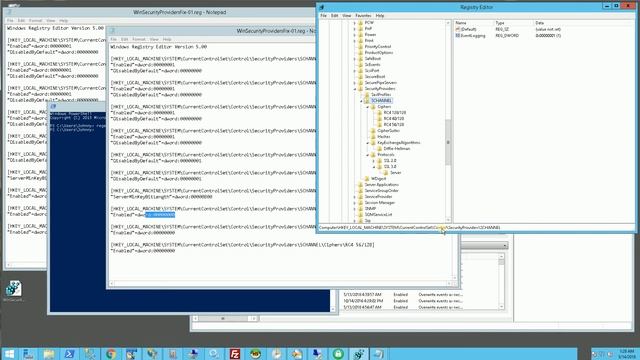This screenshot has width=640, height=360.
Task: Select the ServiceGroupOrder key
Action: [382, 191]
